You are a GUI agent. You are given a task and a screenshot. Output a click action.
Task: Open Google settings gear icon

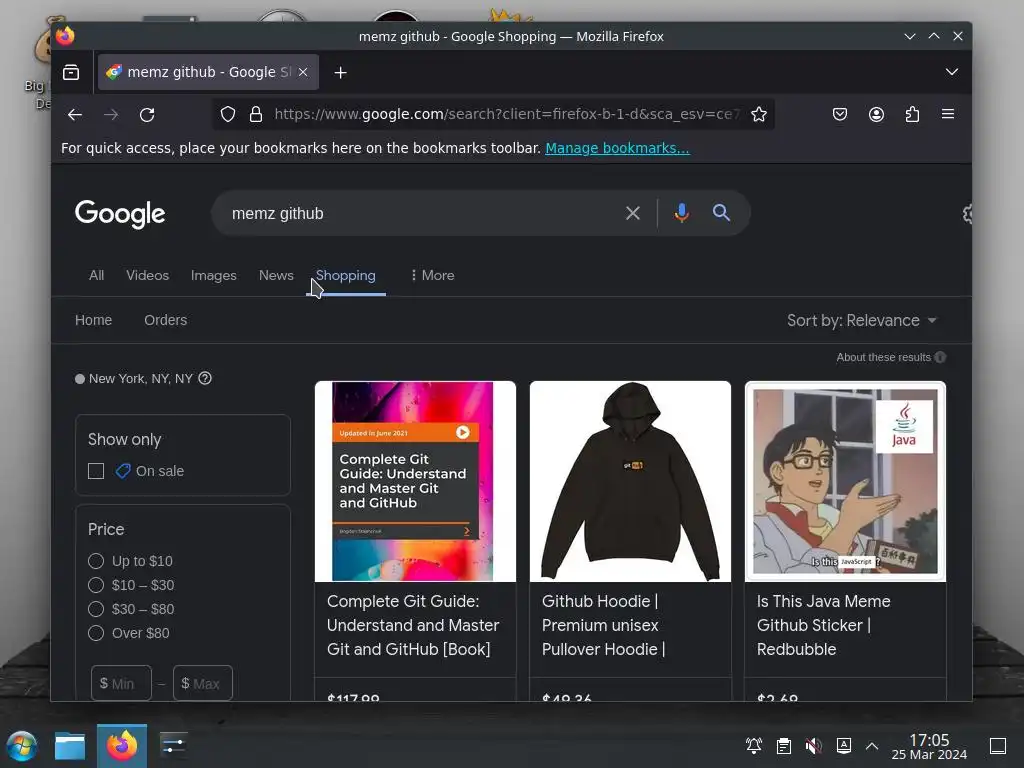(x=967, y=214)
